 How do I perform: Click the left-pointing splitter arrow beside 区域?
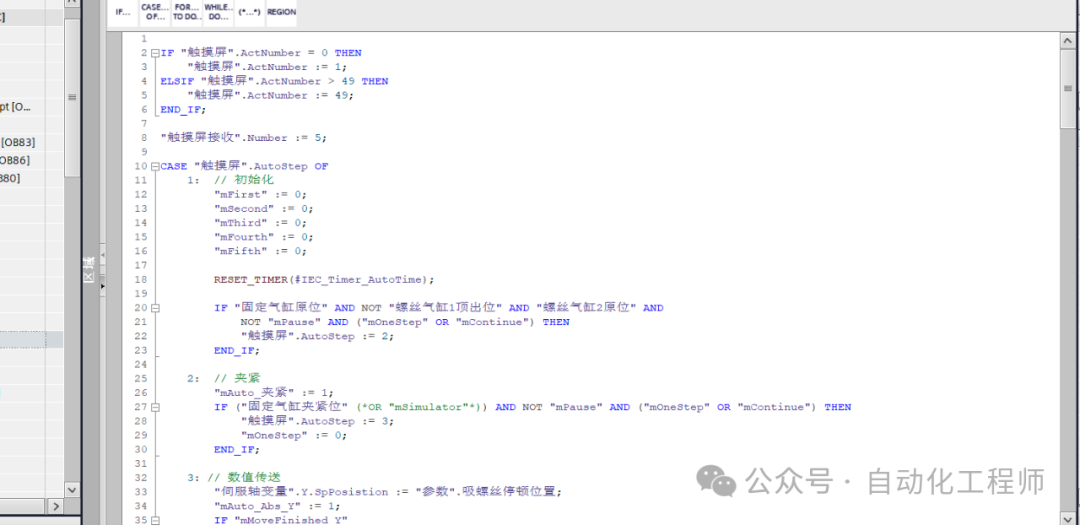pyautogui.click(x=103, y=254)
